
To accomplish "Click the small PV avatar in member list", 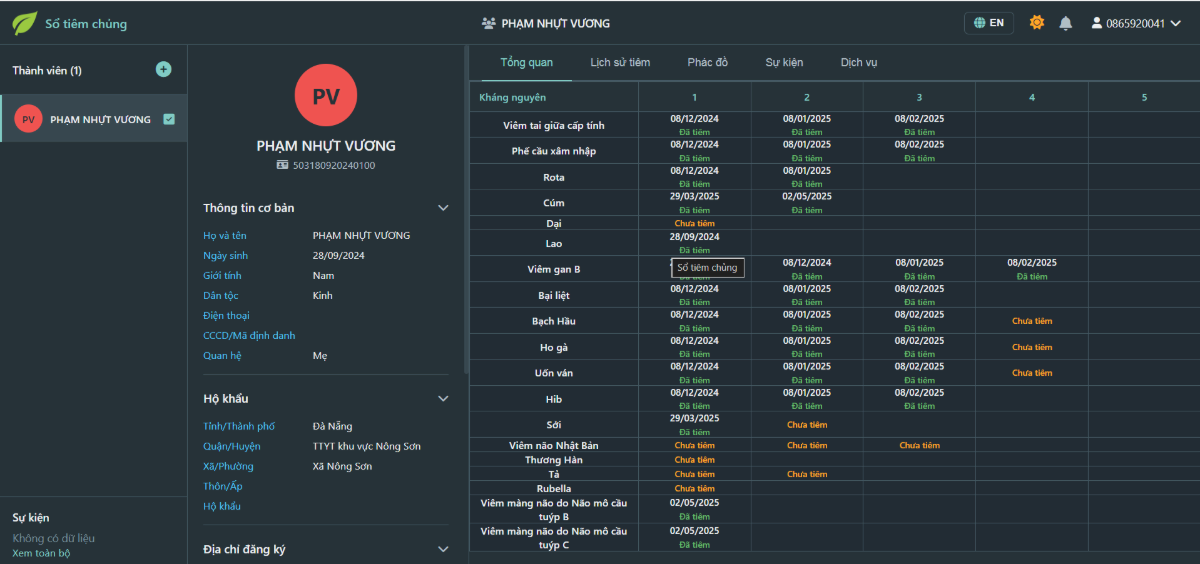I will coord(28,119).
